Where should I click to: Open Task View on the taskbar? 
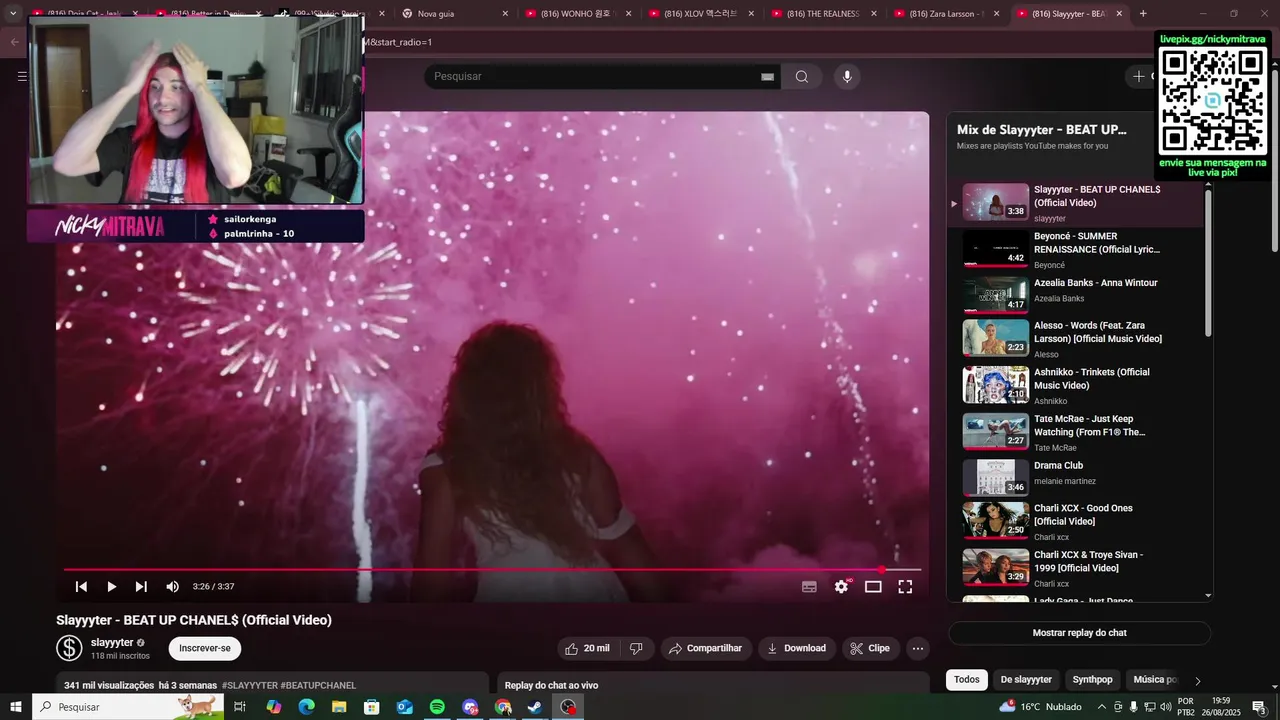(x=240, y=707)
